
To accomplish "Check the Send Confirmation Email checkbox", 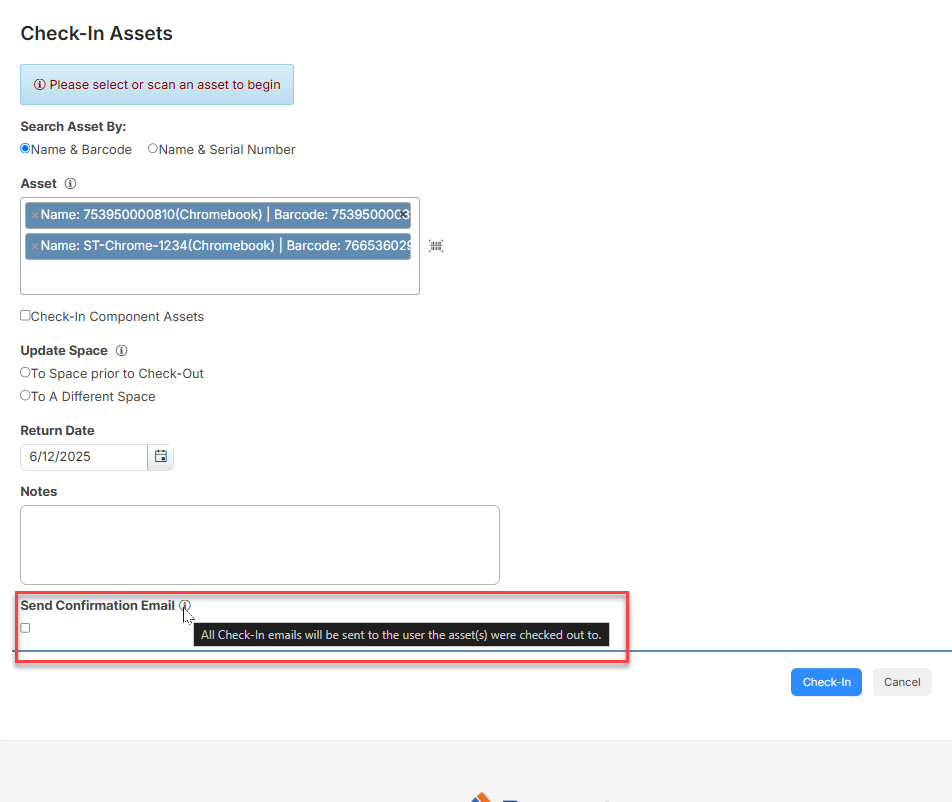I will coord(25,627).
